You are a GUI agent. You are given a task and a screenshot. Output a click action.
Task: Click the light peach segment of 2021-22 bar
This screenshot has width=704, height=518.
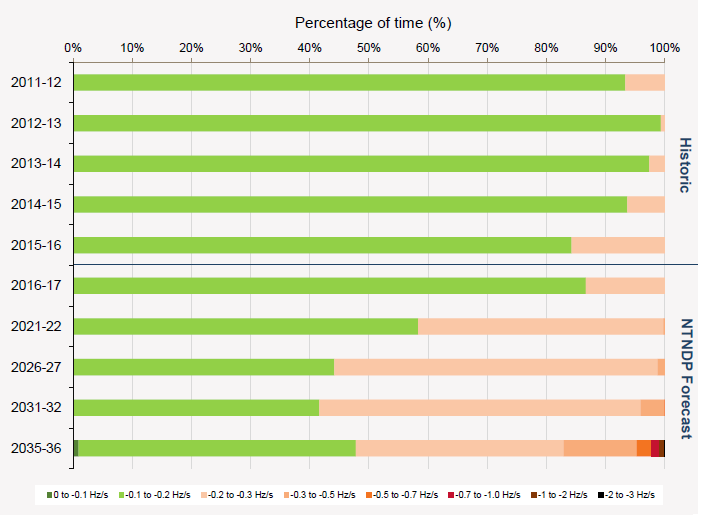pos(540,326)
